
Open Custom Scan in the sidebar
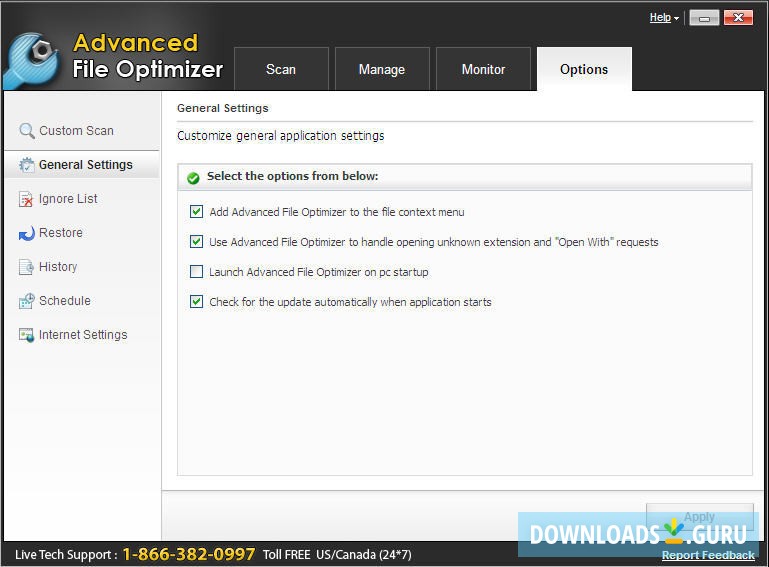pos(81,130)
